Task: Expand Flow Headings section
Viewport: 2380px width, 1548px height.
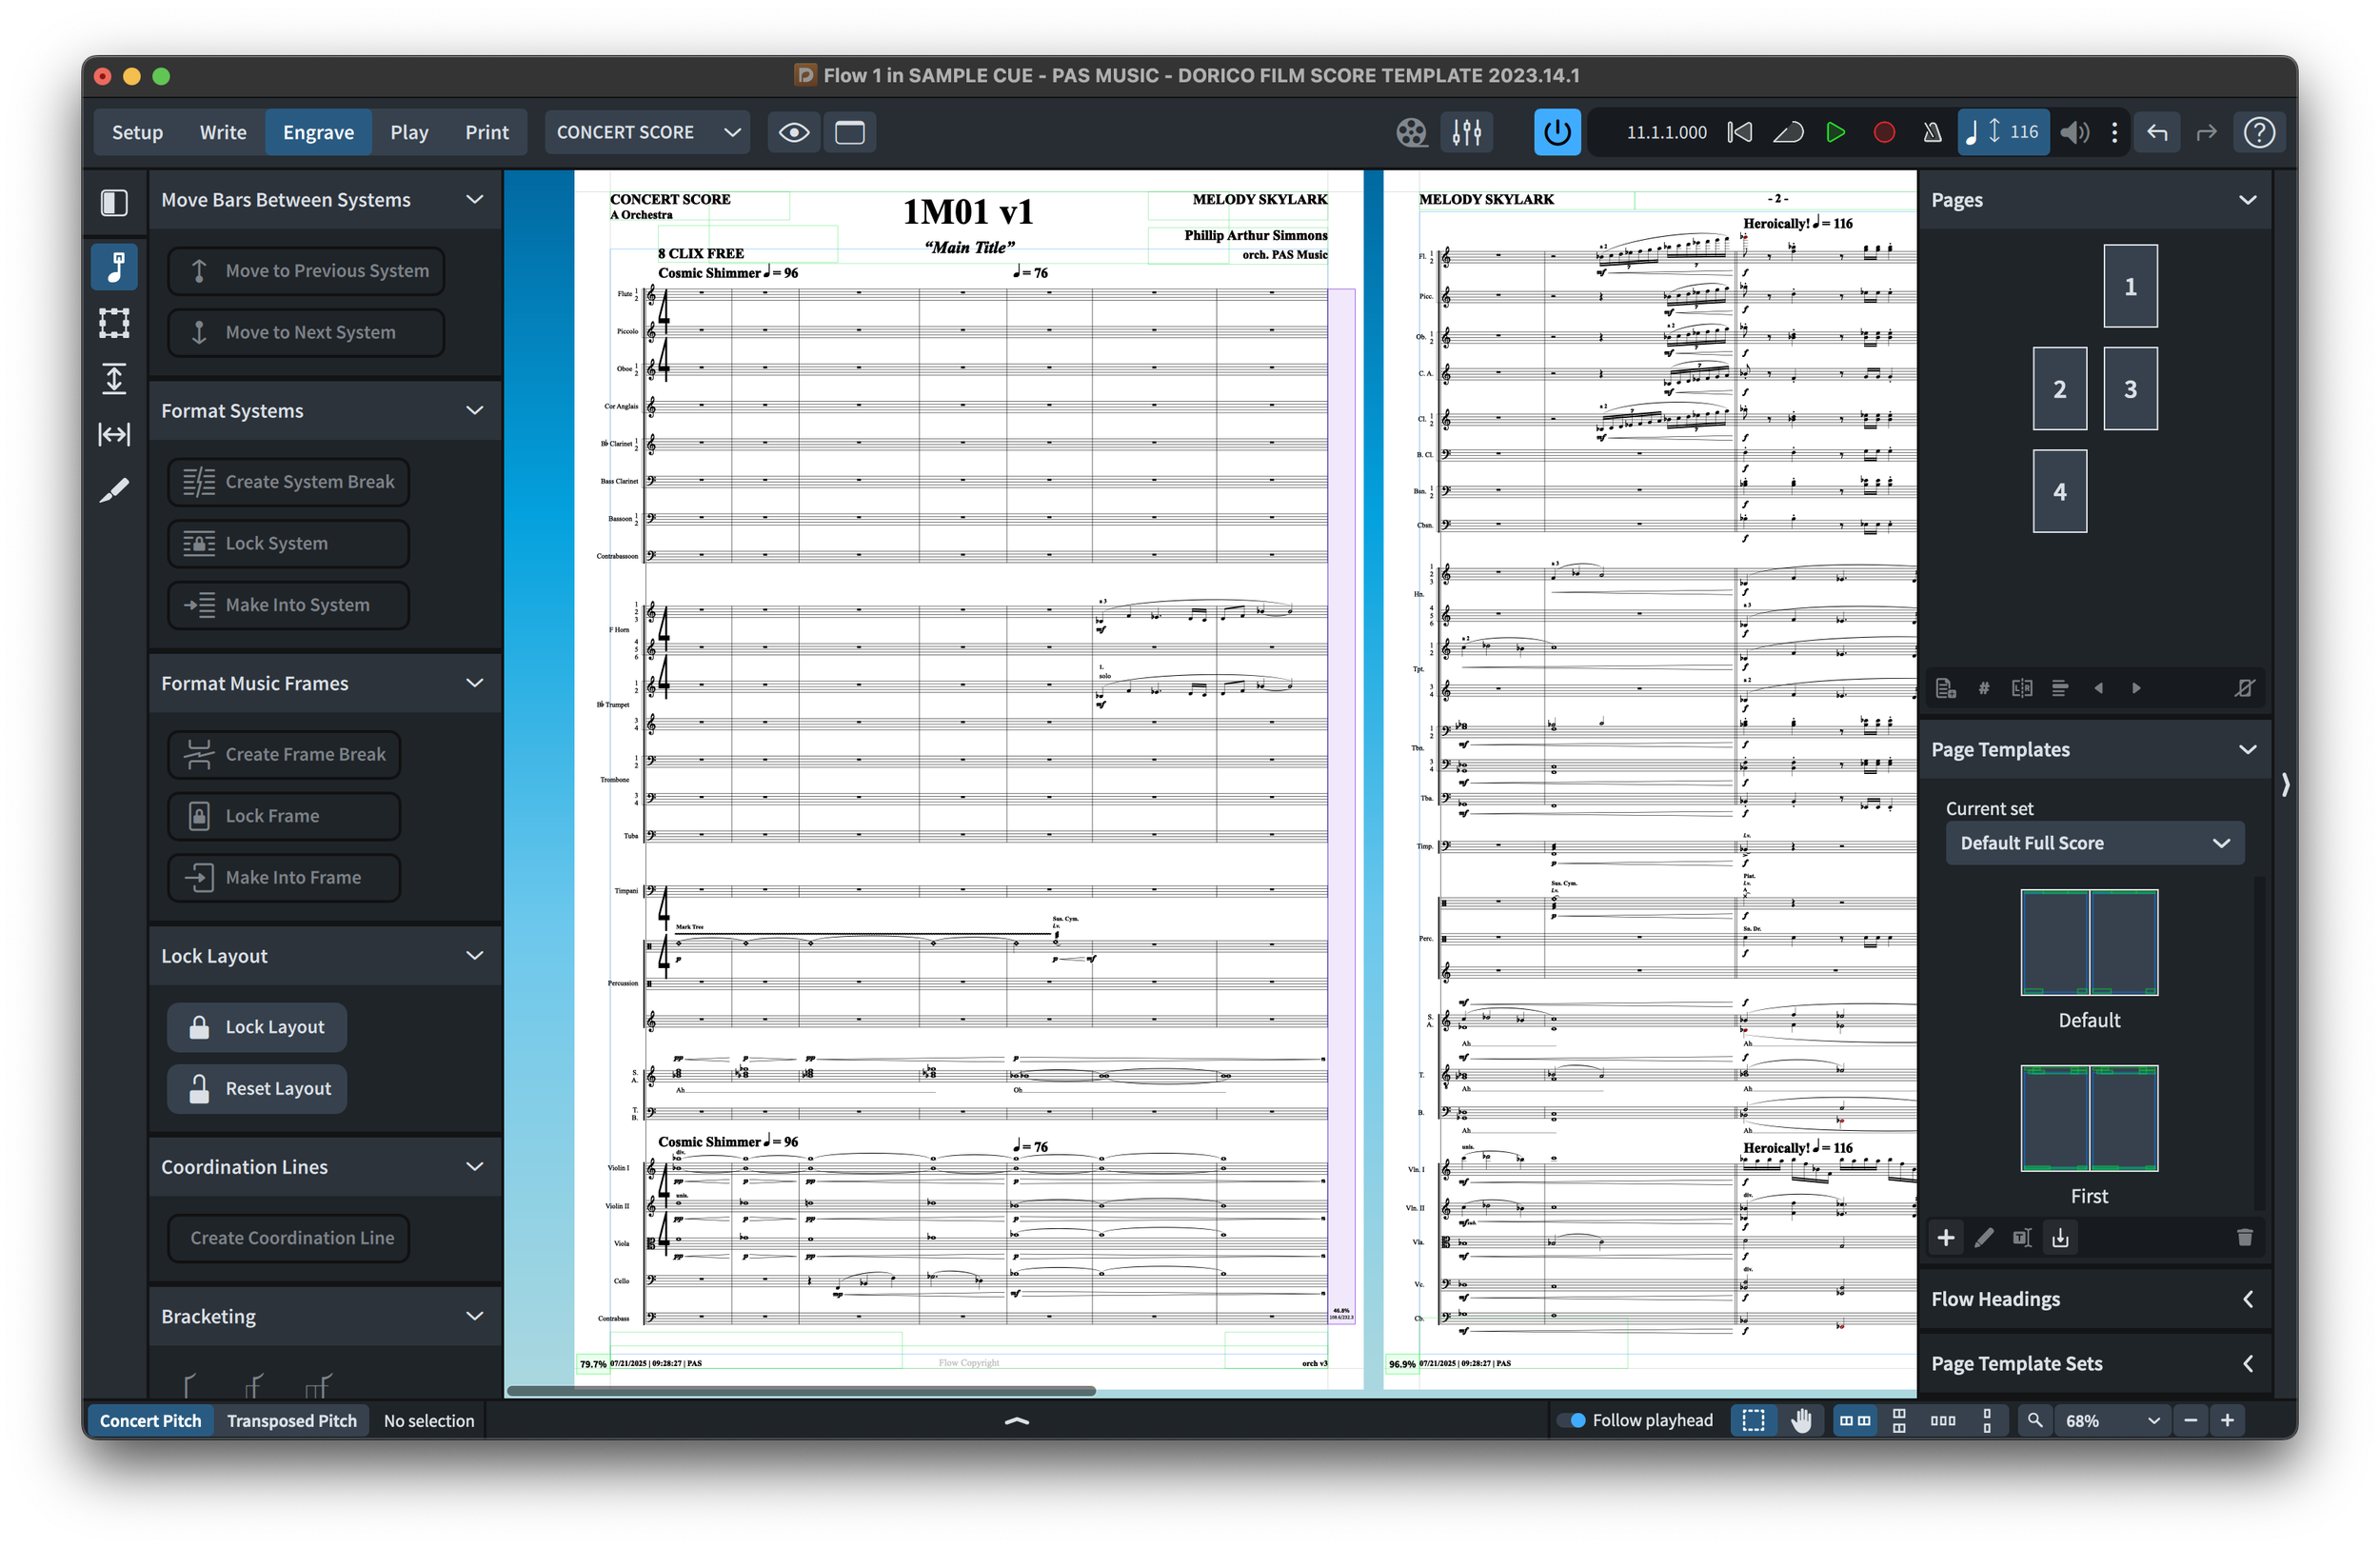Action: pos(2247,1299)
